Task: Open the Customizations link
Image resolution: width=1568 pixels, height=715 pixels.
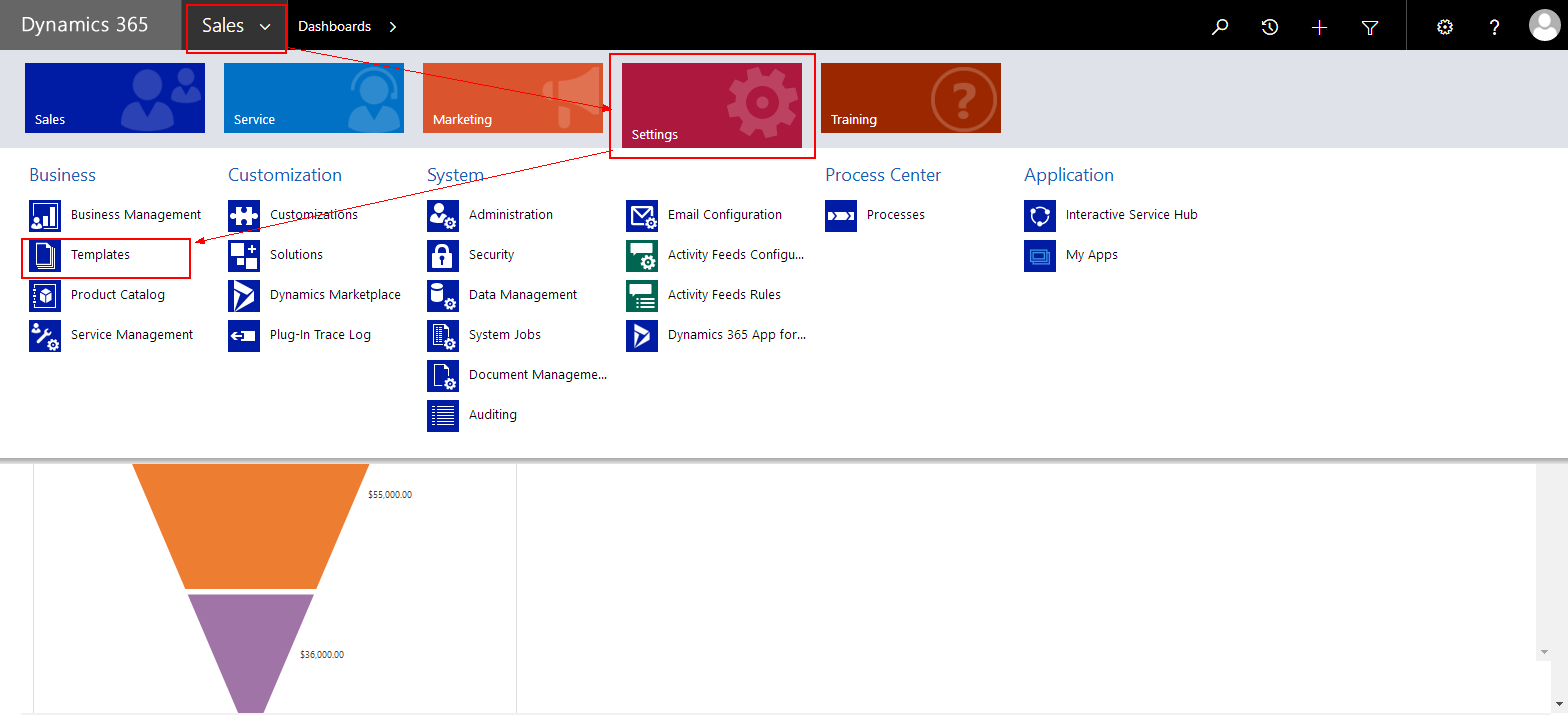Action: point(314,215)
